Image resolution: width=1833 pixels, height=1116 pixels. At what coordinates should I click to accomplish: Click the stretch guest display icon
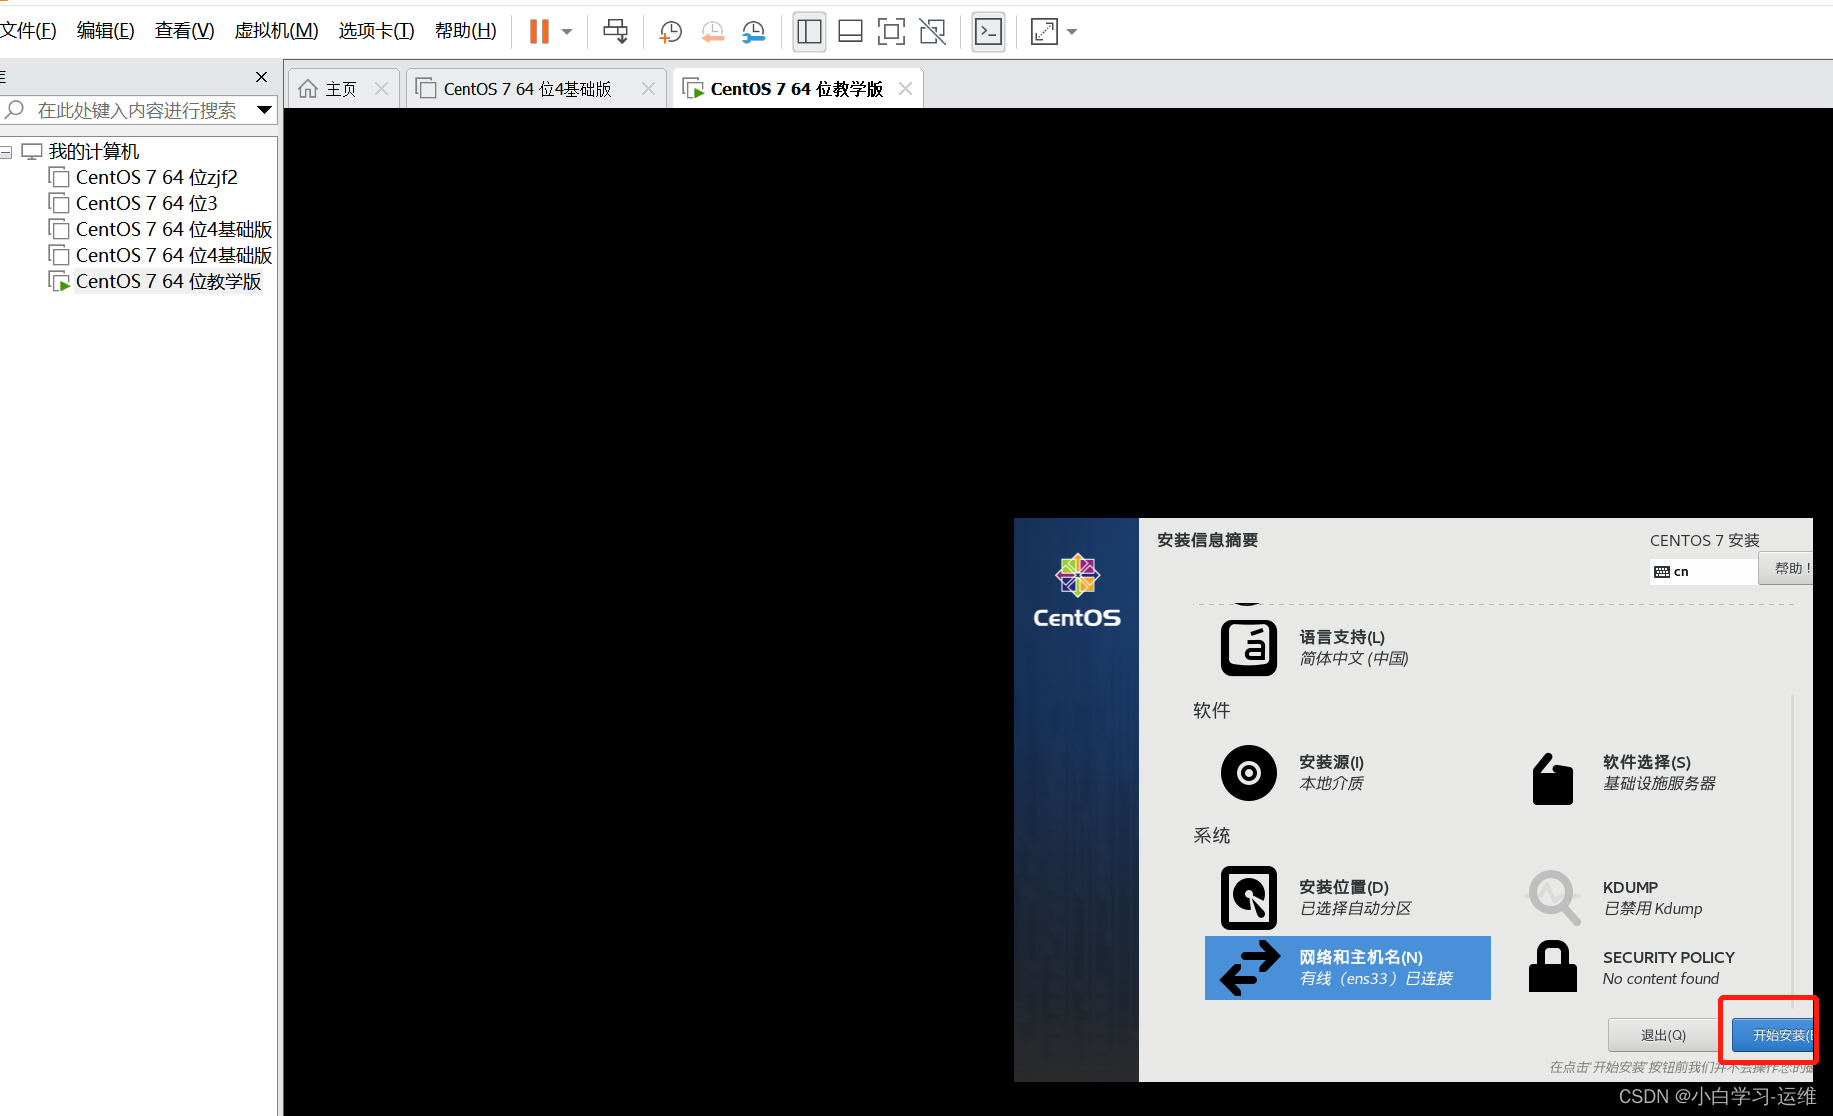[1044, 32]
